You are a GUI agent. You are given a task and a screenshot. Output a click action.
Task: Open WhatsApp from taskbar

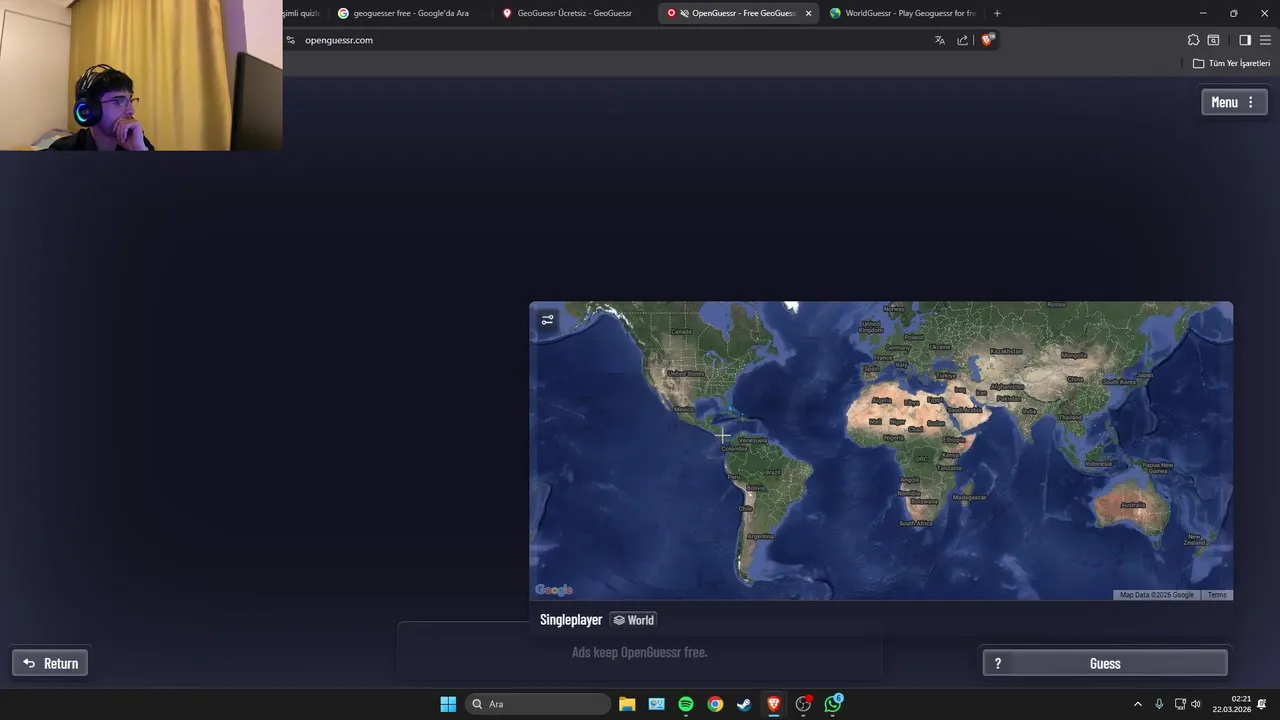point(833,704)
